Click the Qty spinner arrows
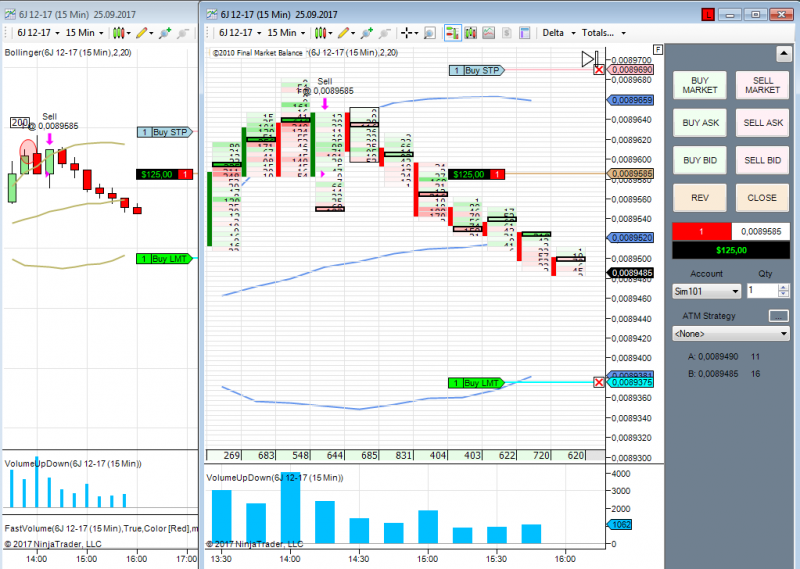Image resolution: width=800 pixels, height=569 pixels. [x=784, y=291]
